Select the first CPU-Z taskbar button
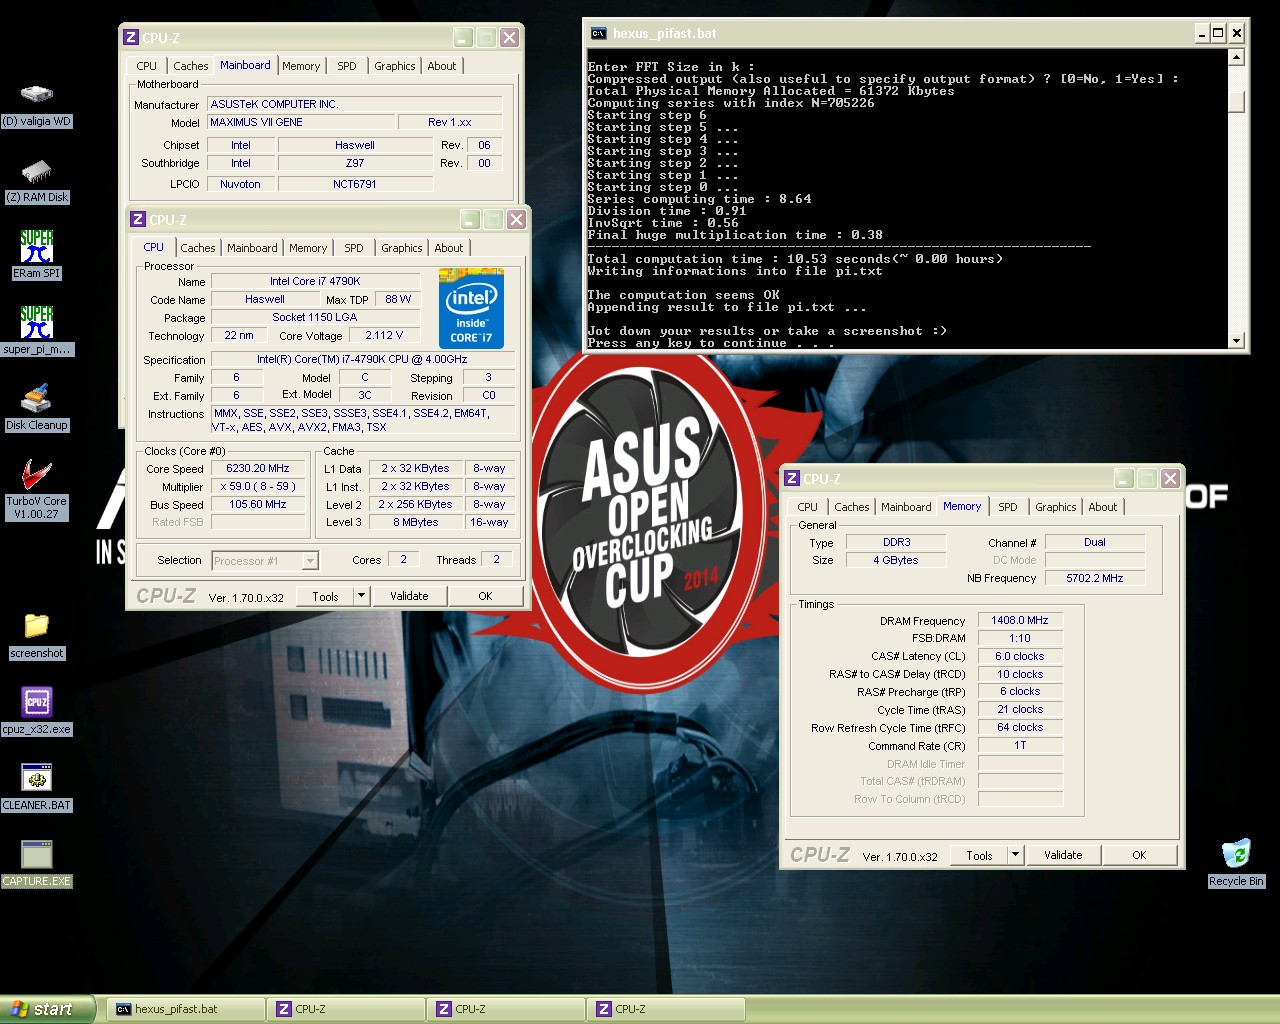 click(346, 1009)
